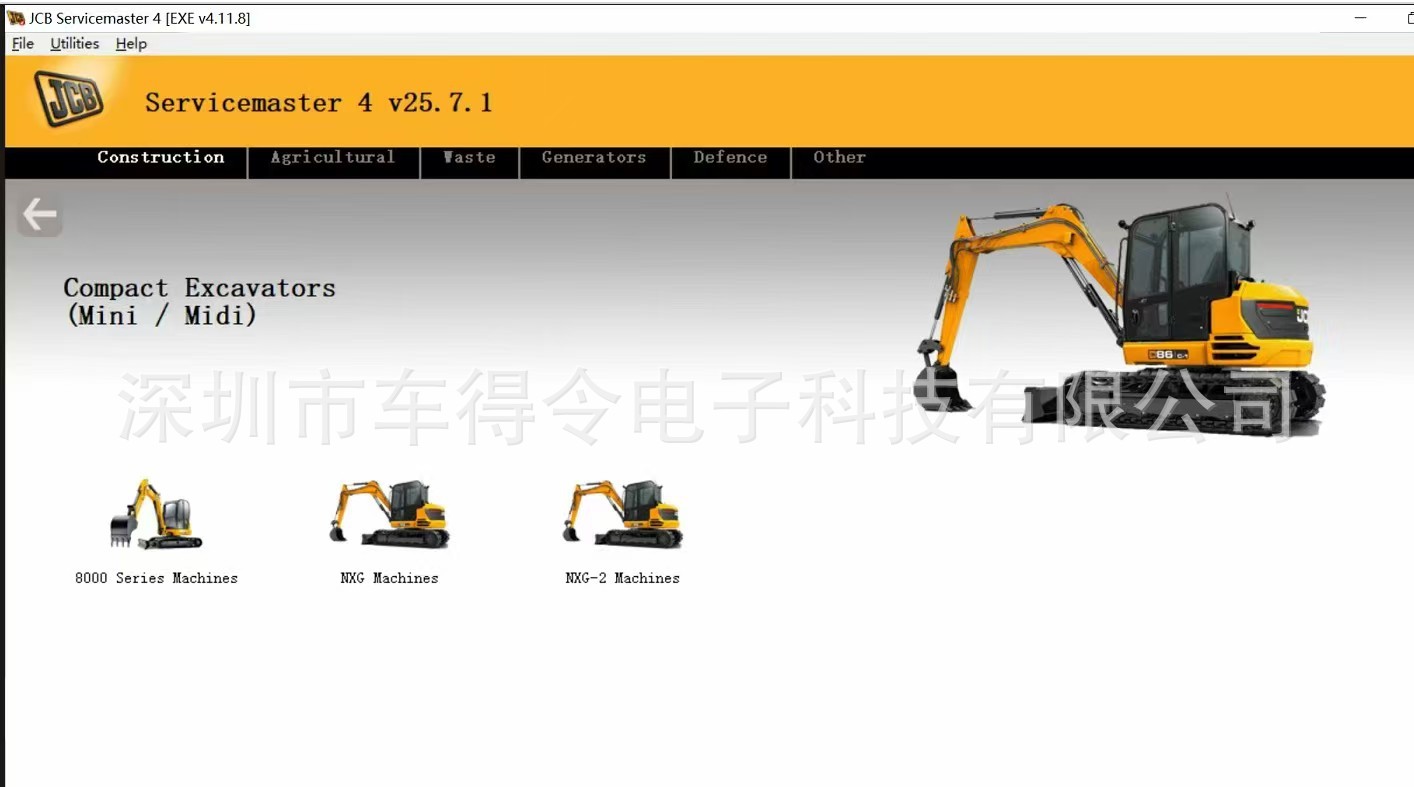Open the Utilities menu
The image size is (1414, 787).
(x=75, y=44)
